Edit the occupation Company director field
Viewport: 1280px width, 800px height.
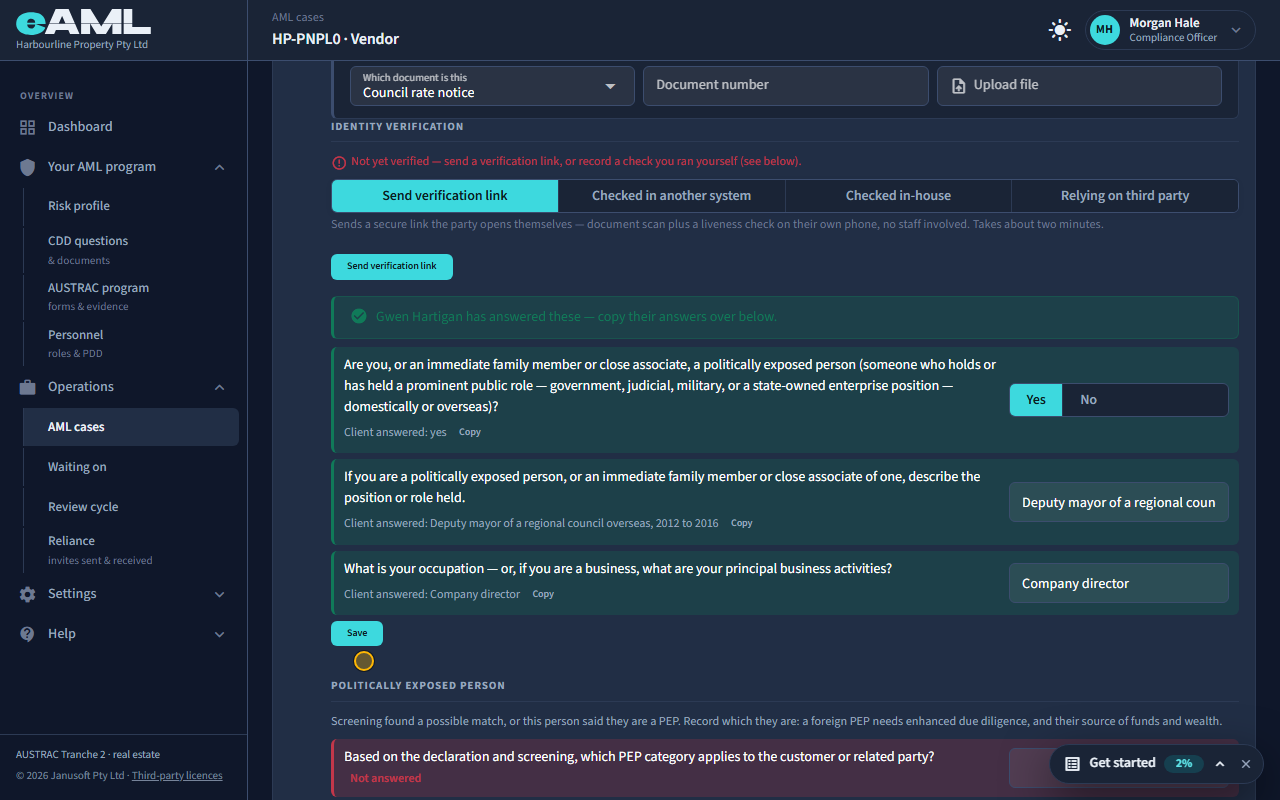point(1119,584)
